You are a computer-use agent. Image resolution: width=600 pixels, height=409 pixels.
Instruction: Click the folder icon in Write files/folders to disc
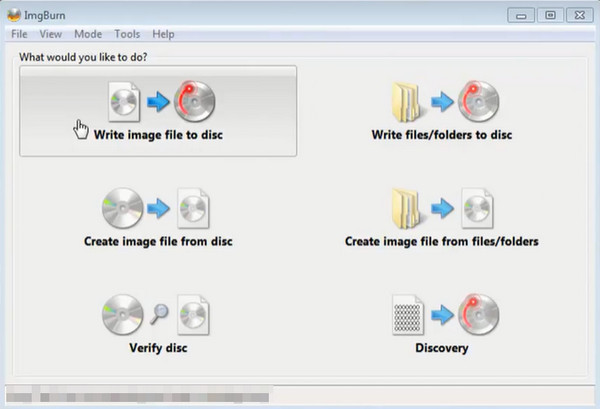[x=409, y=102]
